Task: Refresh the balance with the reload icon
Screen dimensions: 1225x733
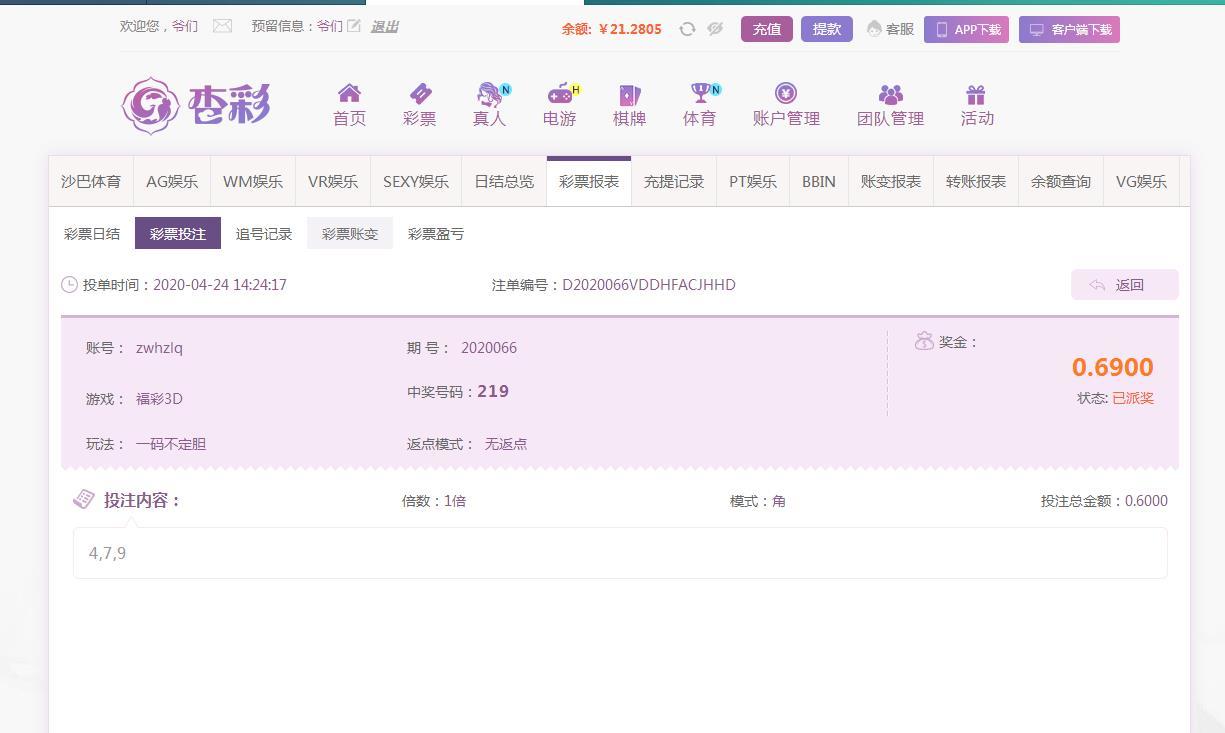Action: click(687, 29)
